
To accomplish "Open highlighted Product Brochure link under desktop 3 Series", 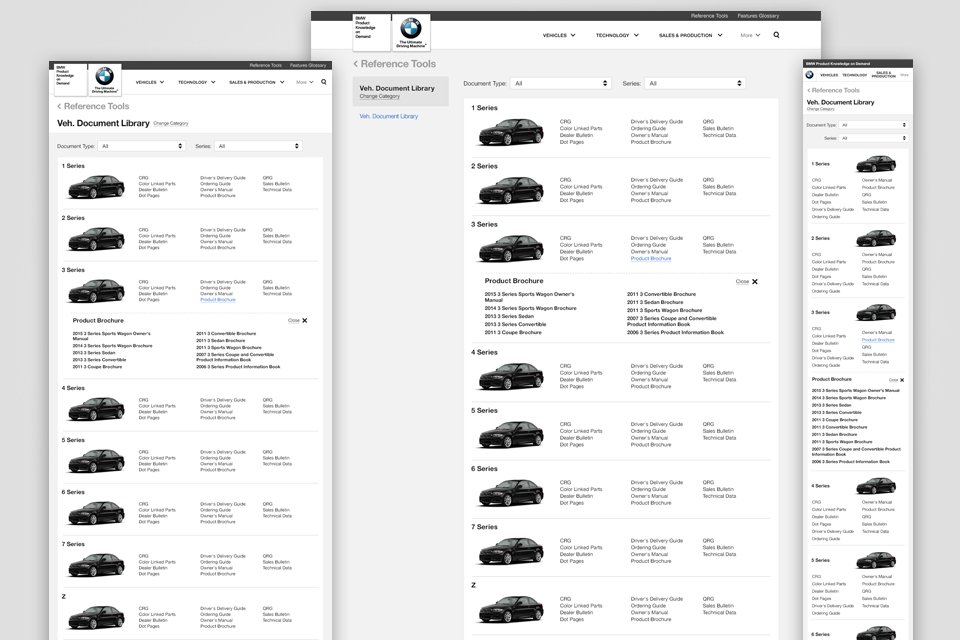I will 651,258.
